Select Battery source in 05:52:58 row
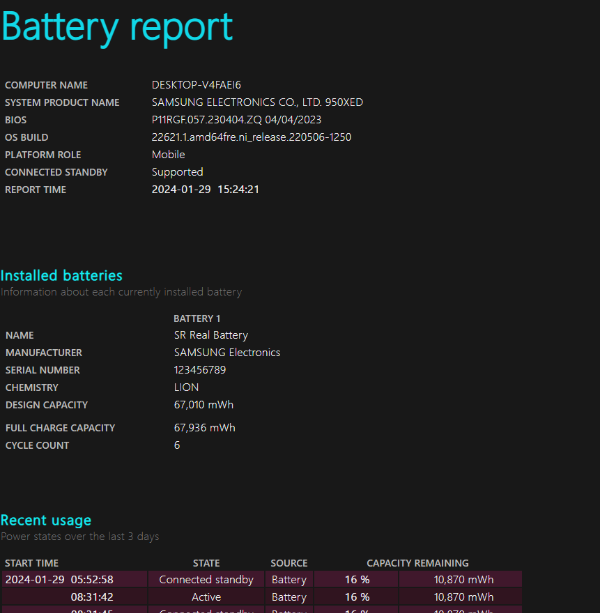Image resolution: width=600 pixels, height=613 pixels. tap(289, 580)
